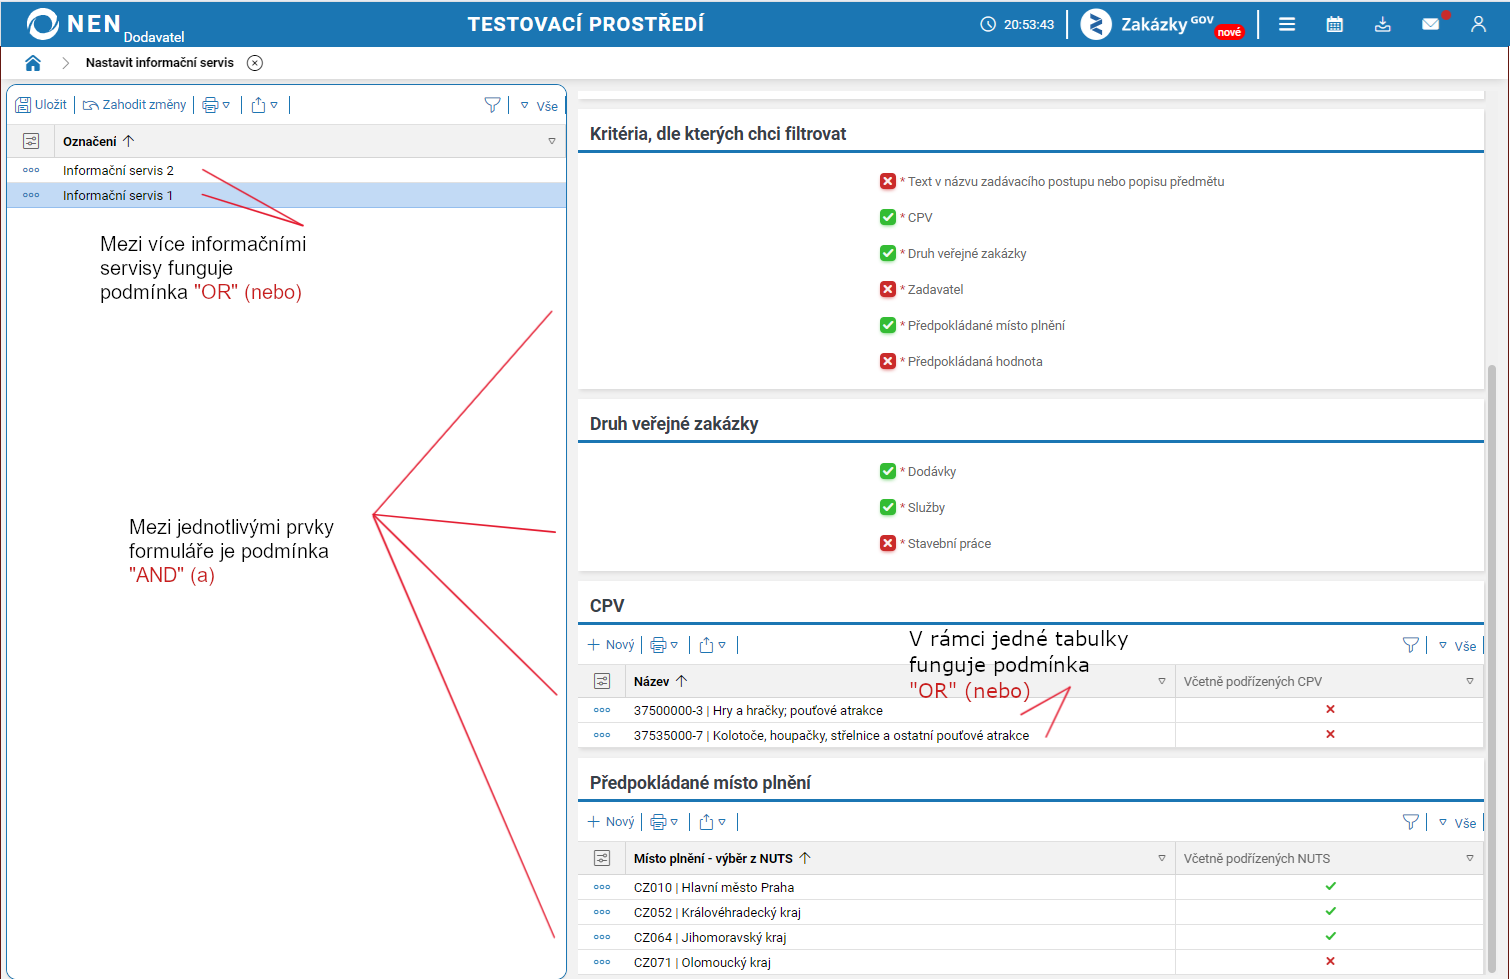Toggle Dodávky checkbox
1510x979 pixels.
(888, 471)
